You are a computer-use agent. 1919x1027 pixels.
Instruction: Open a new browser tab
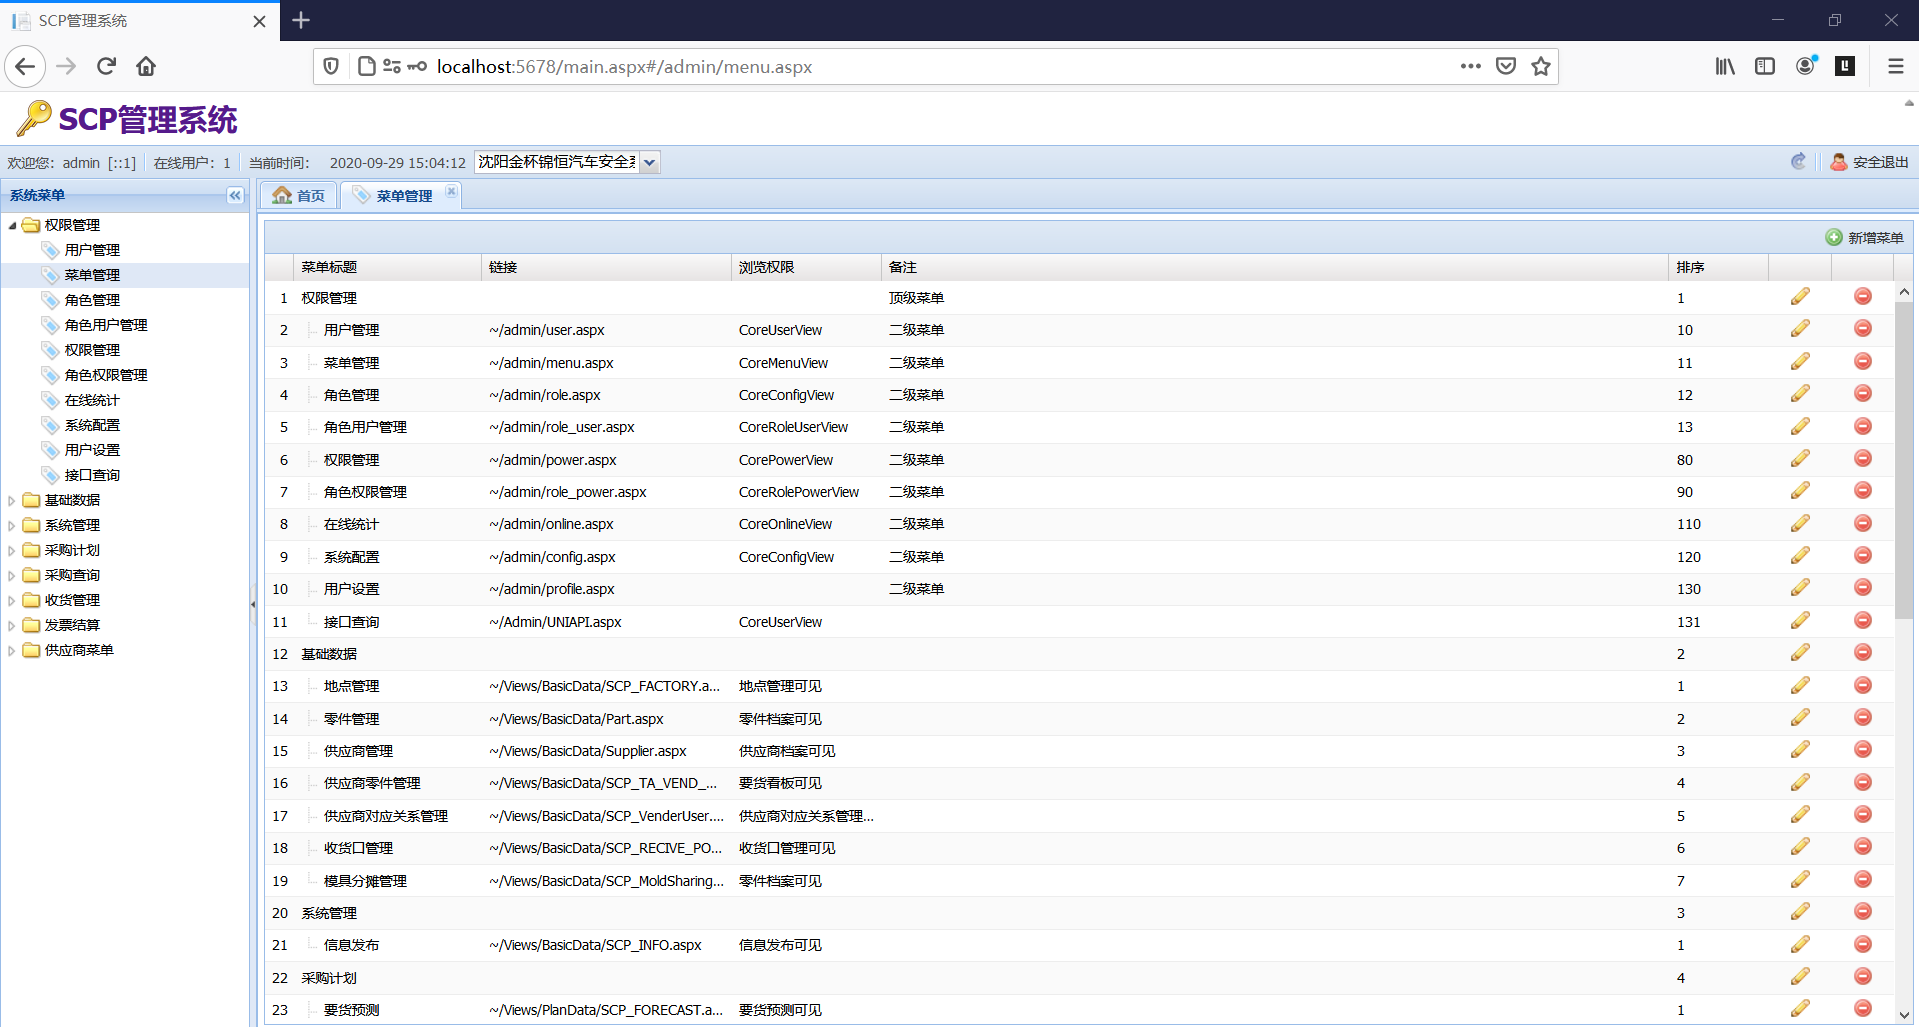coord(301,20)
